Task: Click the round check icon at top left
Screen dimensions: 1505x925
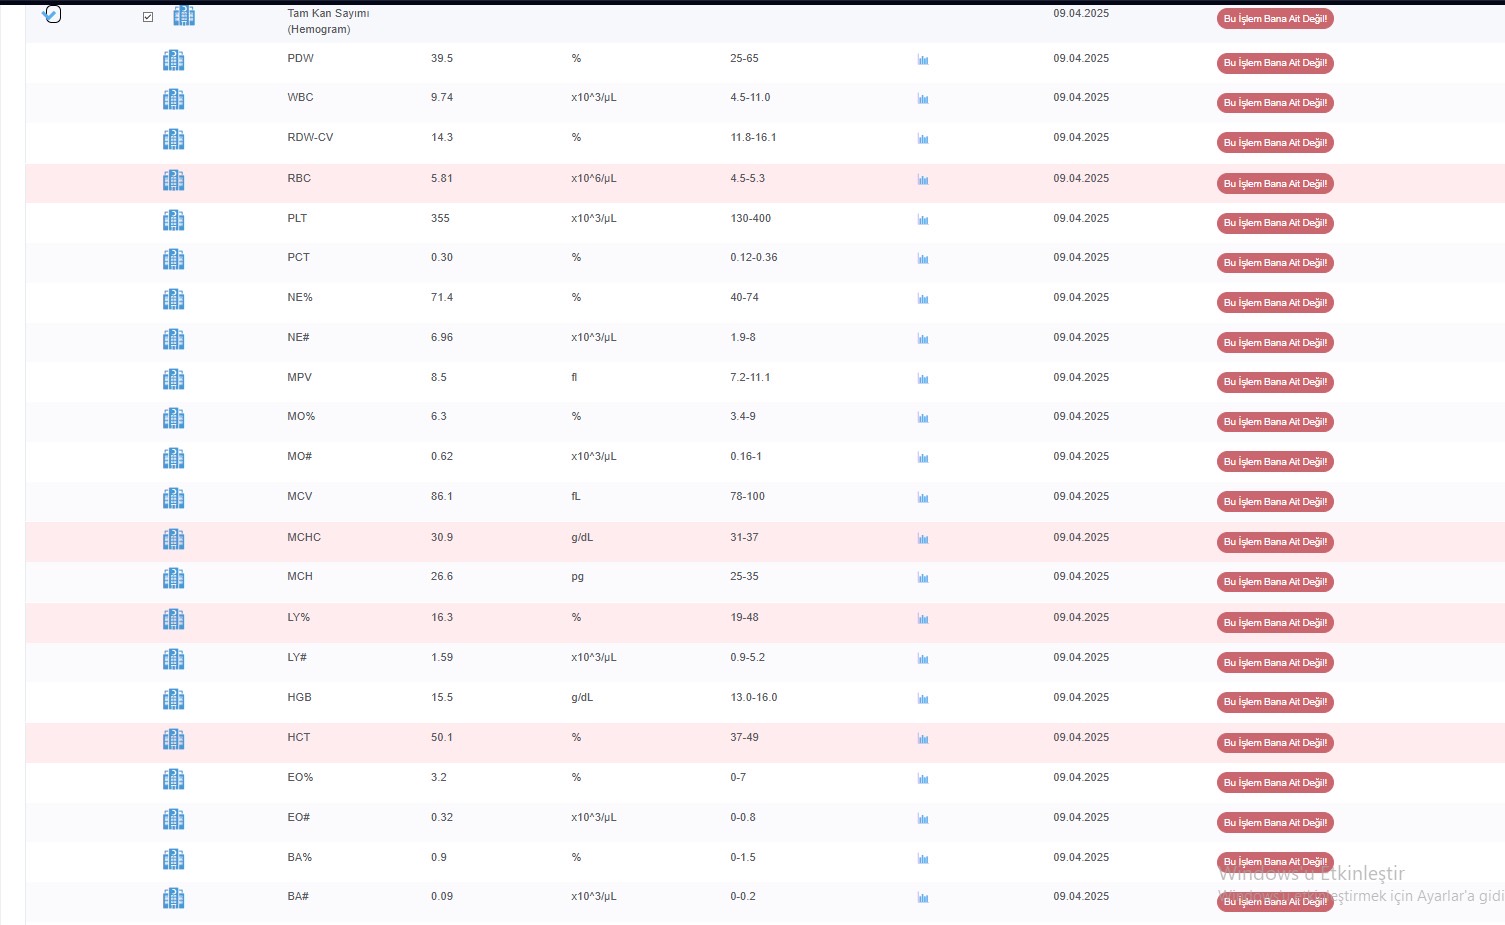Action: tap(53, 14)
